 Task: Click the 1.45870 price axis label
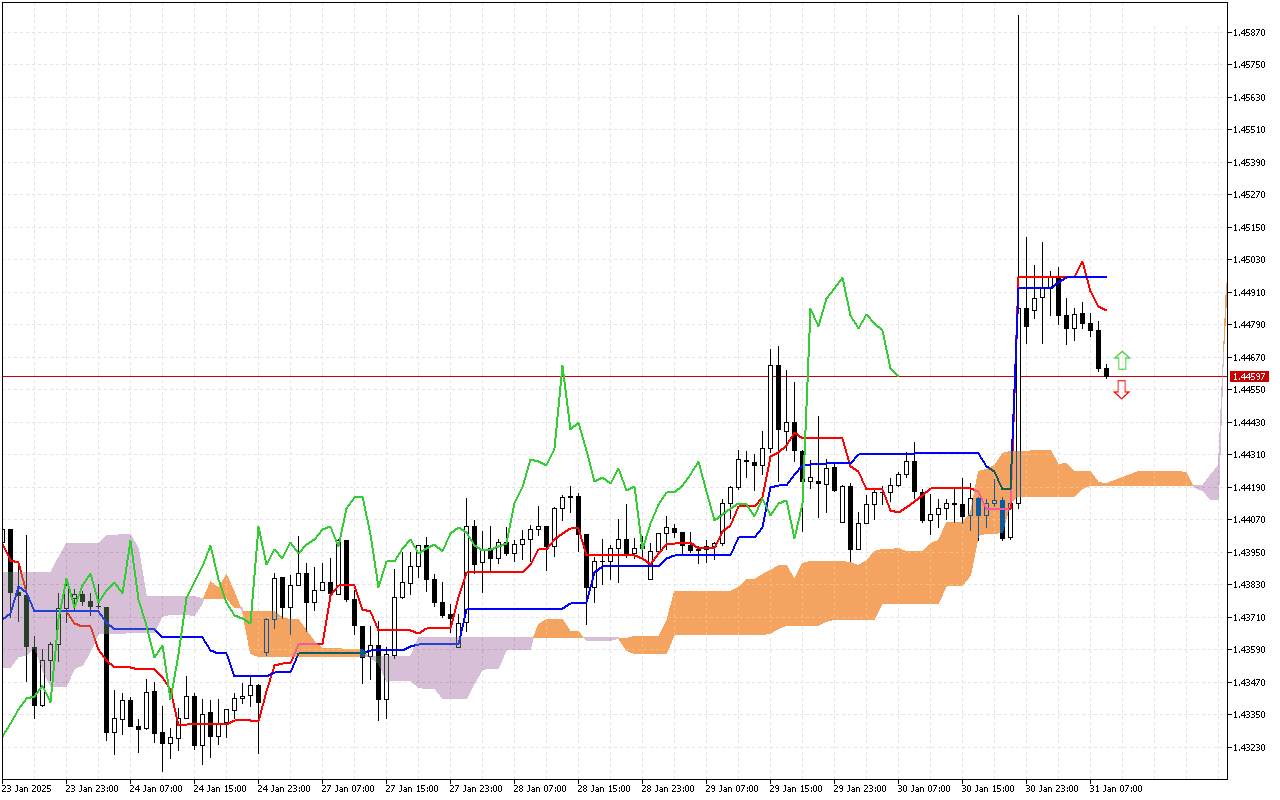click(x=1250, y=33)
